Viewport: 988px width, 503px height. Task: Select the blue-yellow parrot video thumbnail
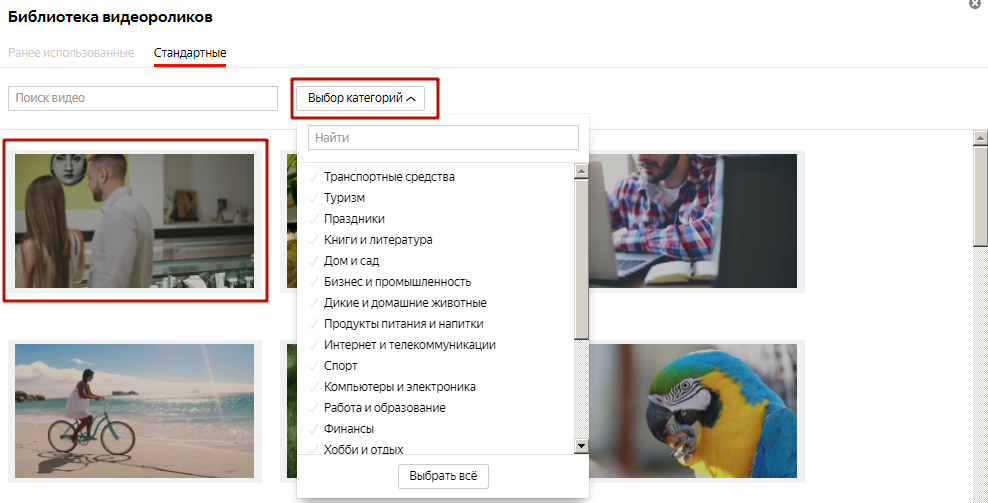[693, 411]
